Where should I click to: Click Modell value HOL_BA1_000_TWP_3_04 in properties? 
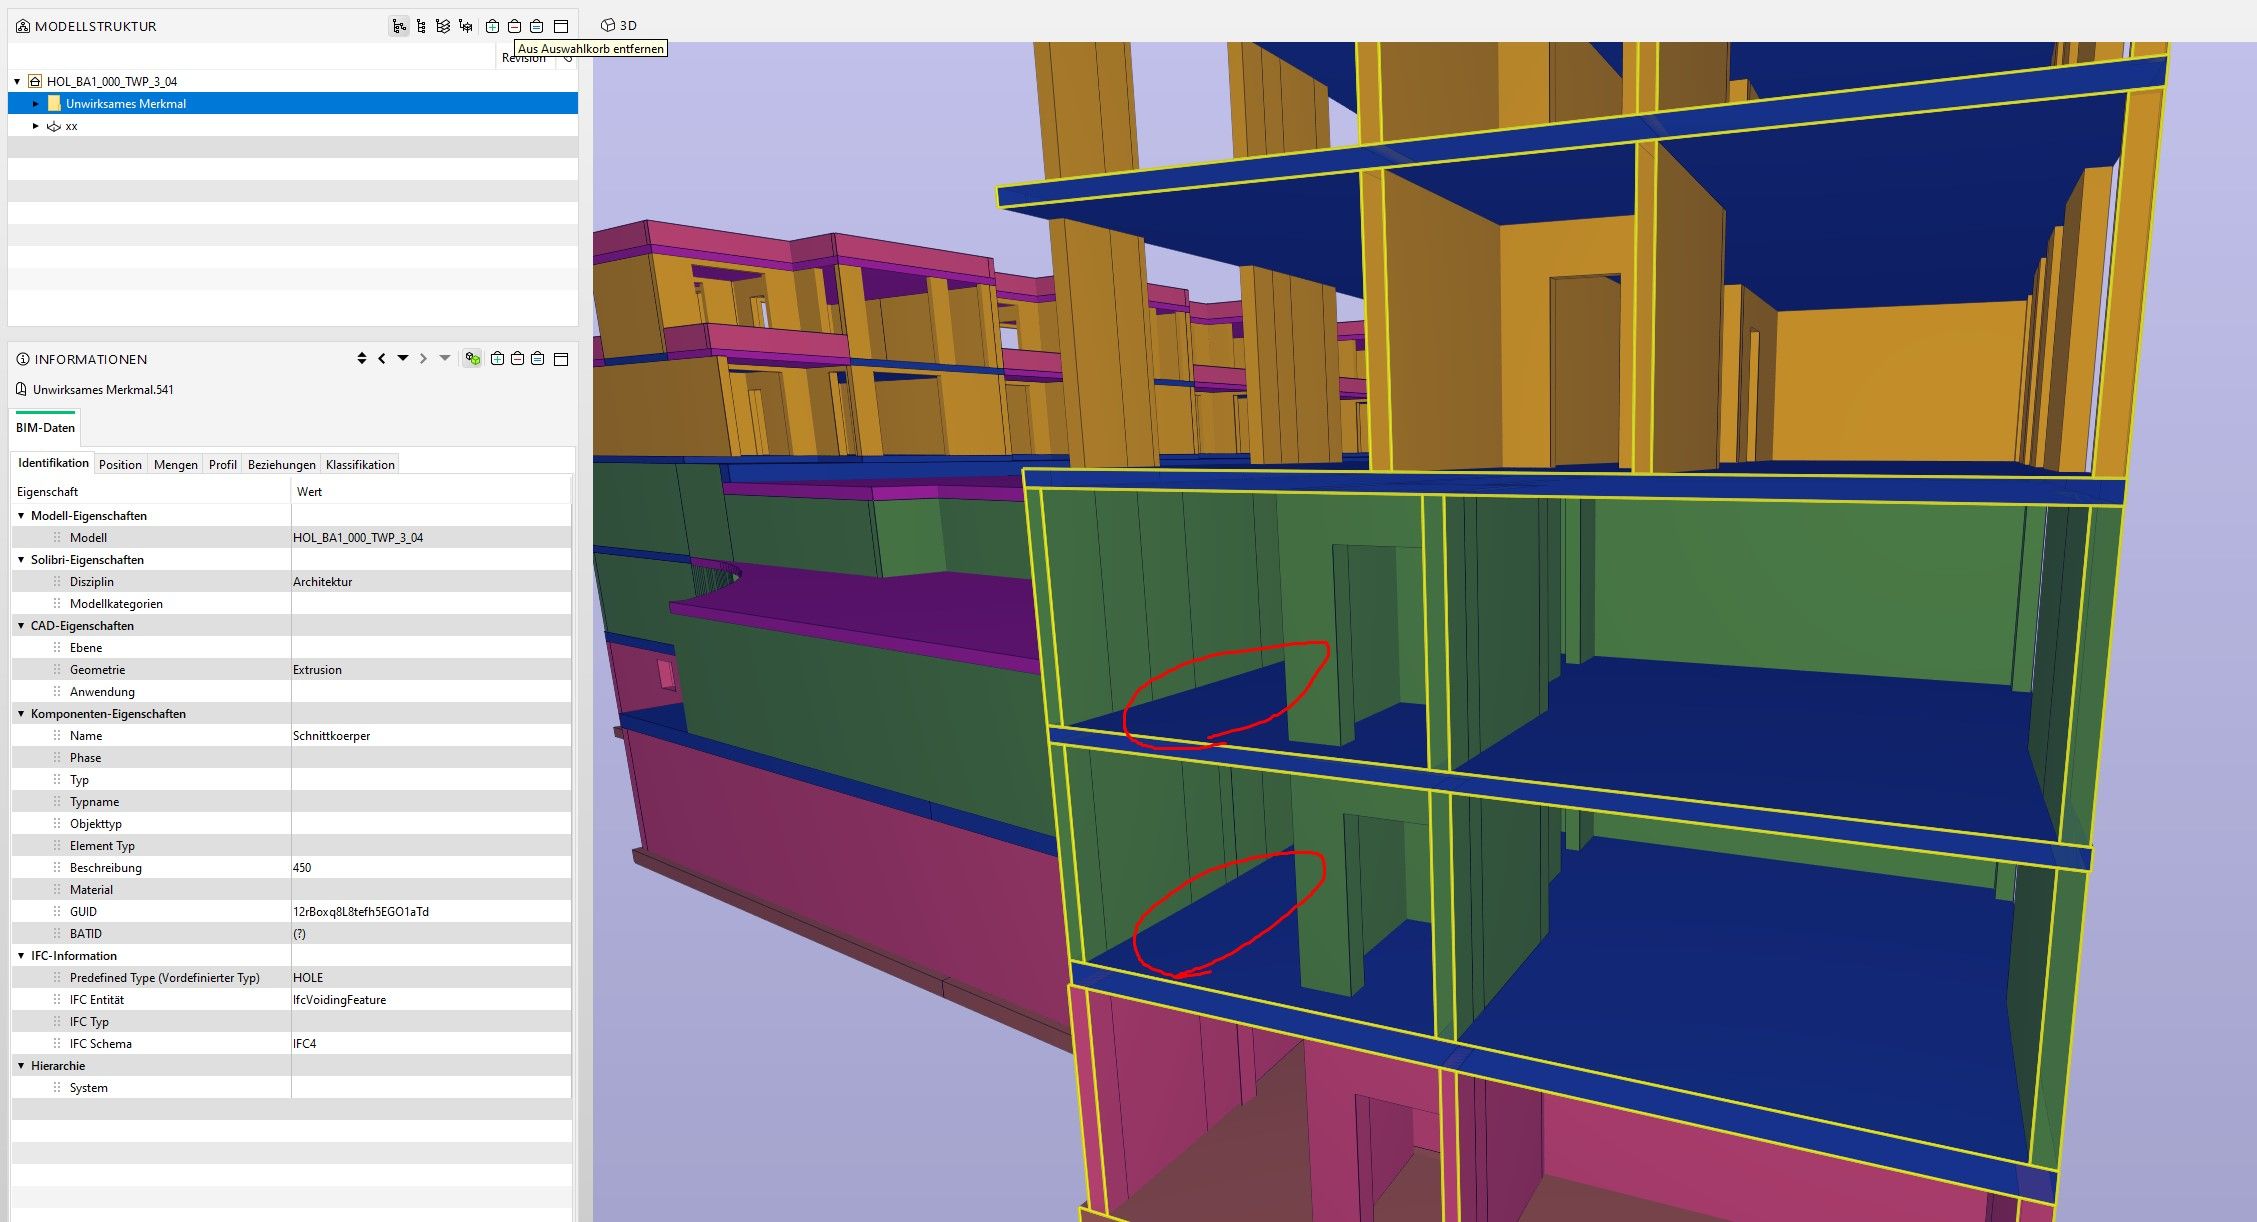click(x=358, y=537)
